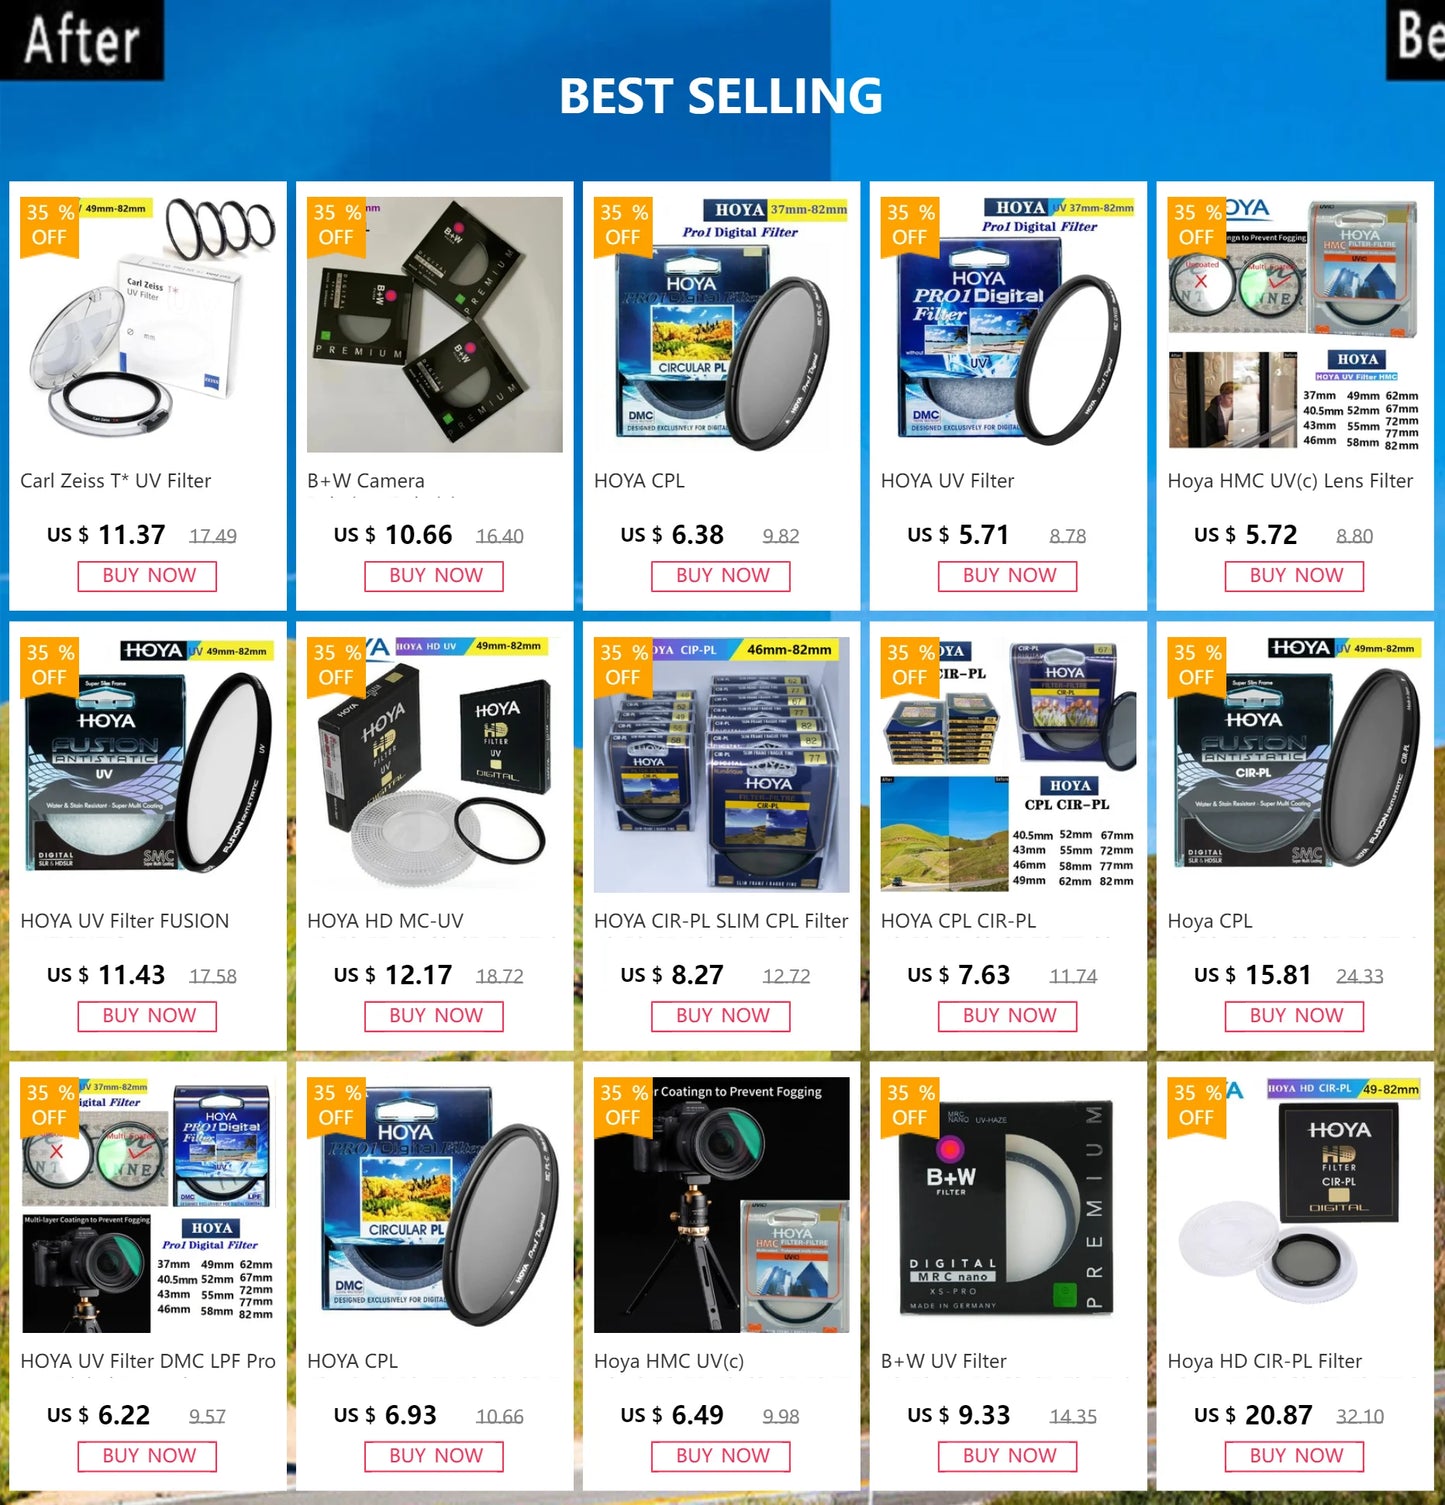Open the HOYA CPL image priced 6.93
The height and width of the screenshot is (1505, 1445).
tap(435, 1205)
